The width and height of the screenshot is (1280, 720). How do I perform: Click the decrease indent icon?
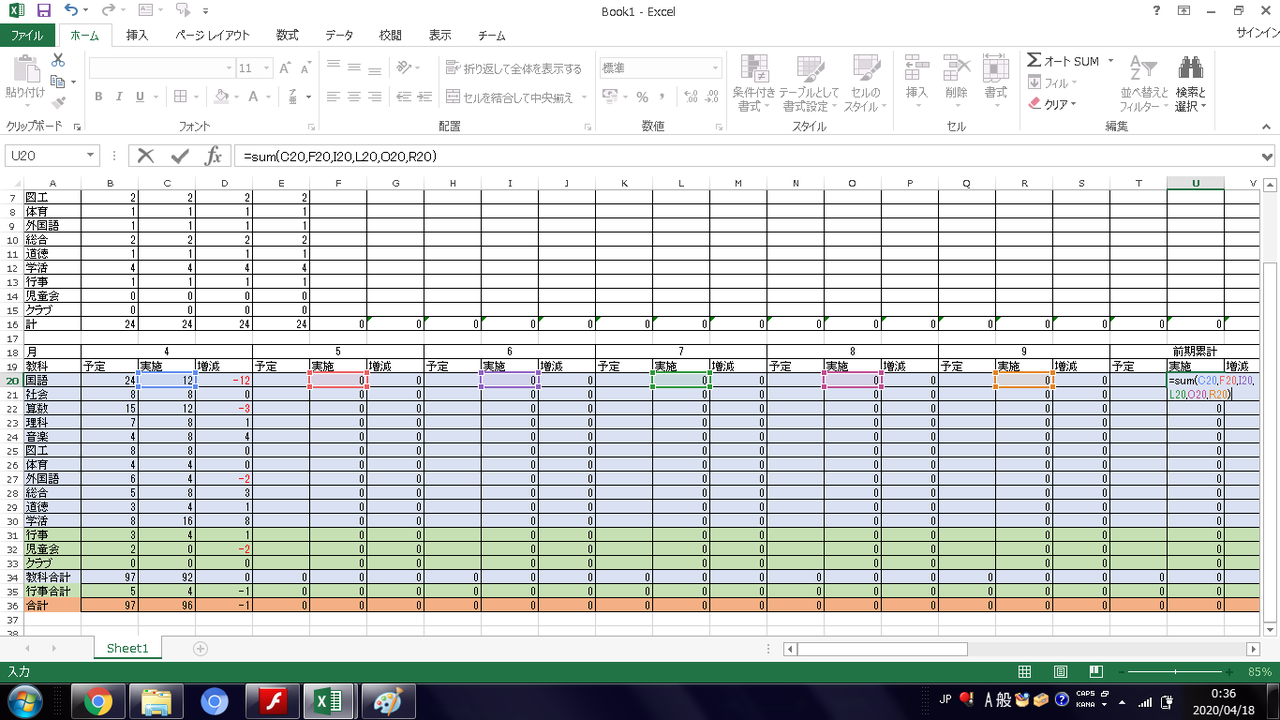point(402,97)
